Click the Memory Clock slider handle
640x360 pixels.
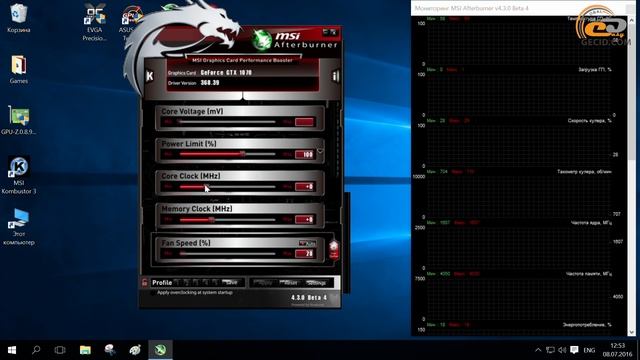pos(211,220)
